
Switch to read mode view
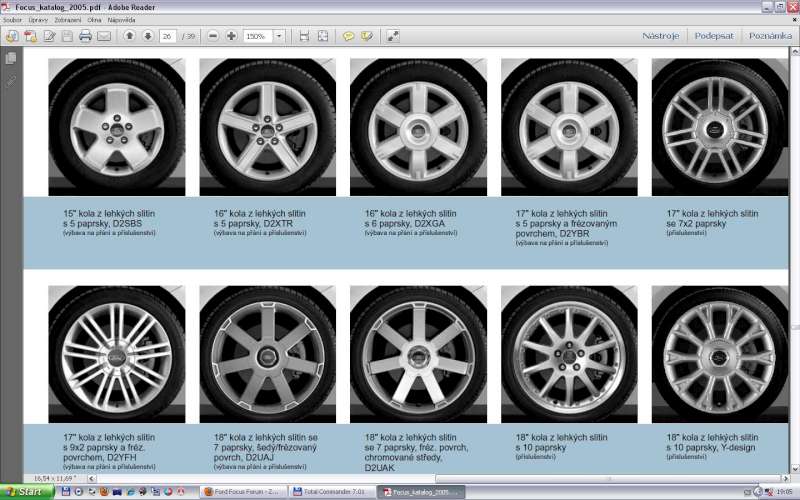393,36
